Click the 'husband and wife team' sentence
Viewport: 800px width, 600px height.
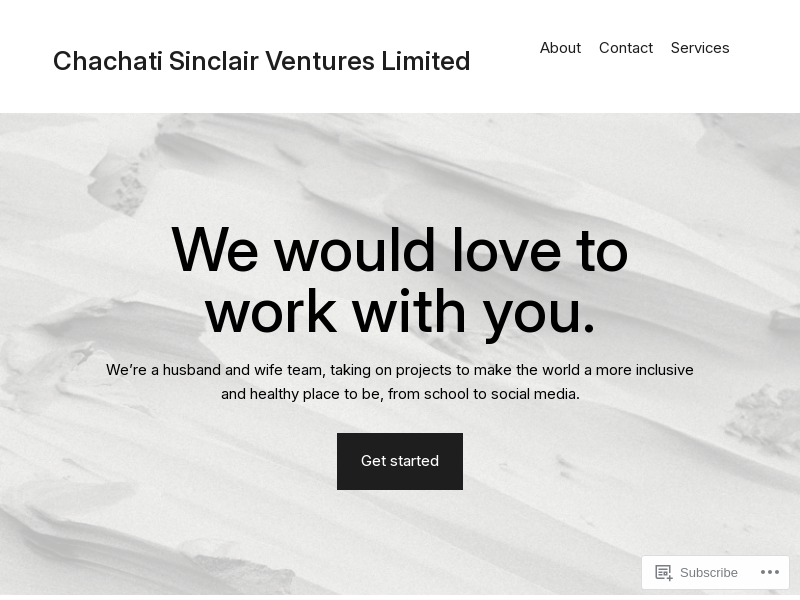[400, 370]
